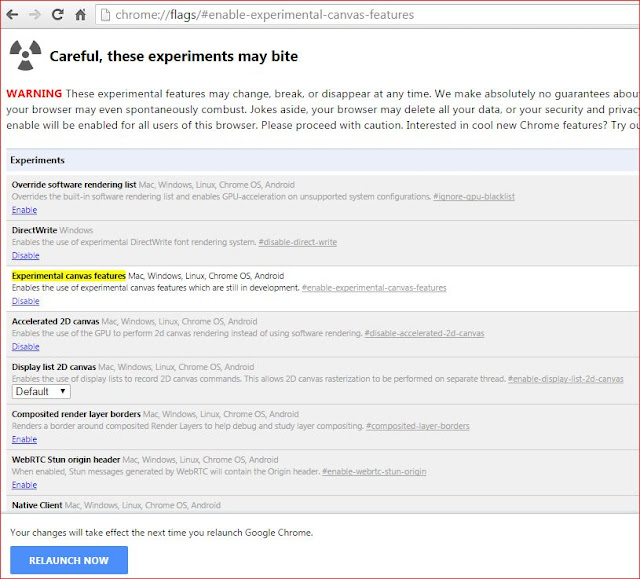Click the Display list 2D canvas title
640x579 pixels.
(54, 367)
